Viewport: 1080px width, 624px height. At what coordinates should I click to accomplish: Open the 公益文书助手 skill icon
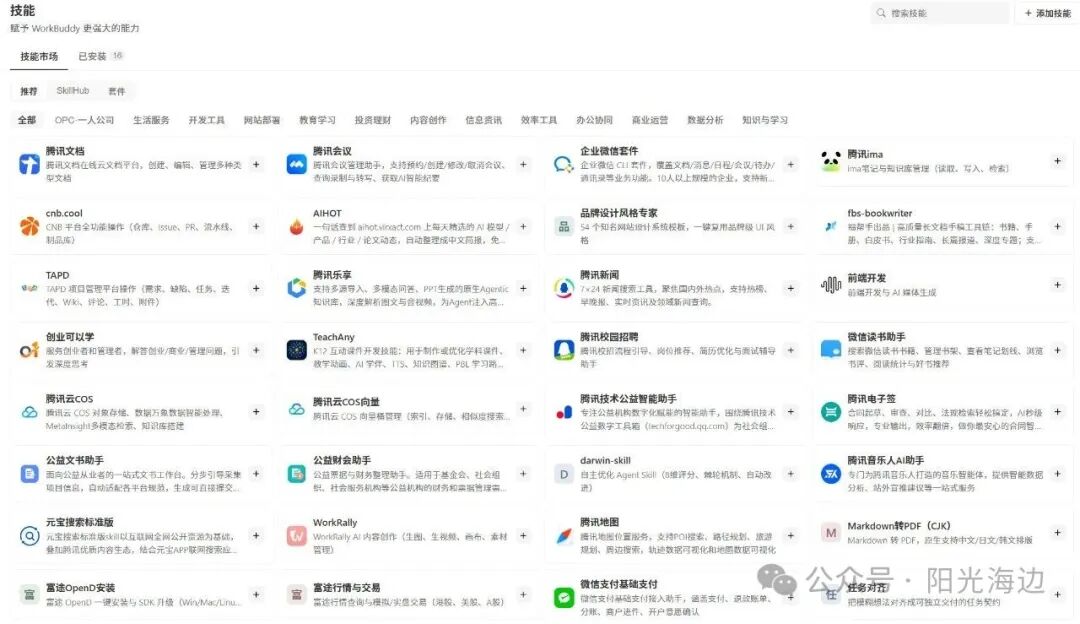tap(29, 474)
